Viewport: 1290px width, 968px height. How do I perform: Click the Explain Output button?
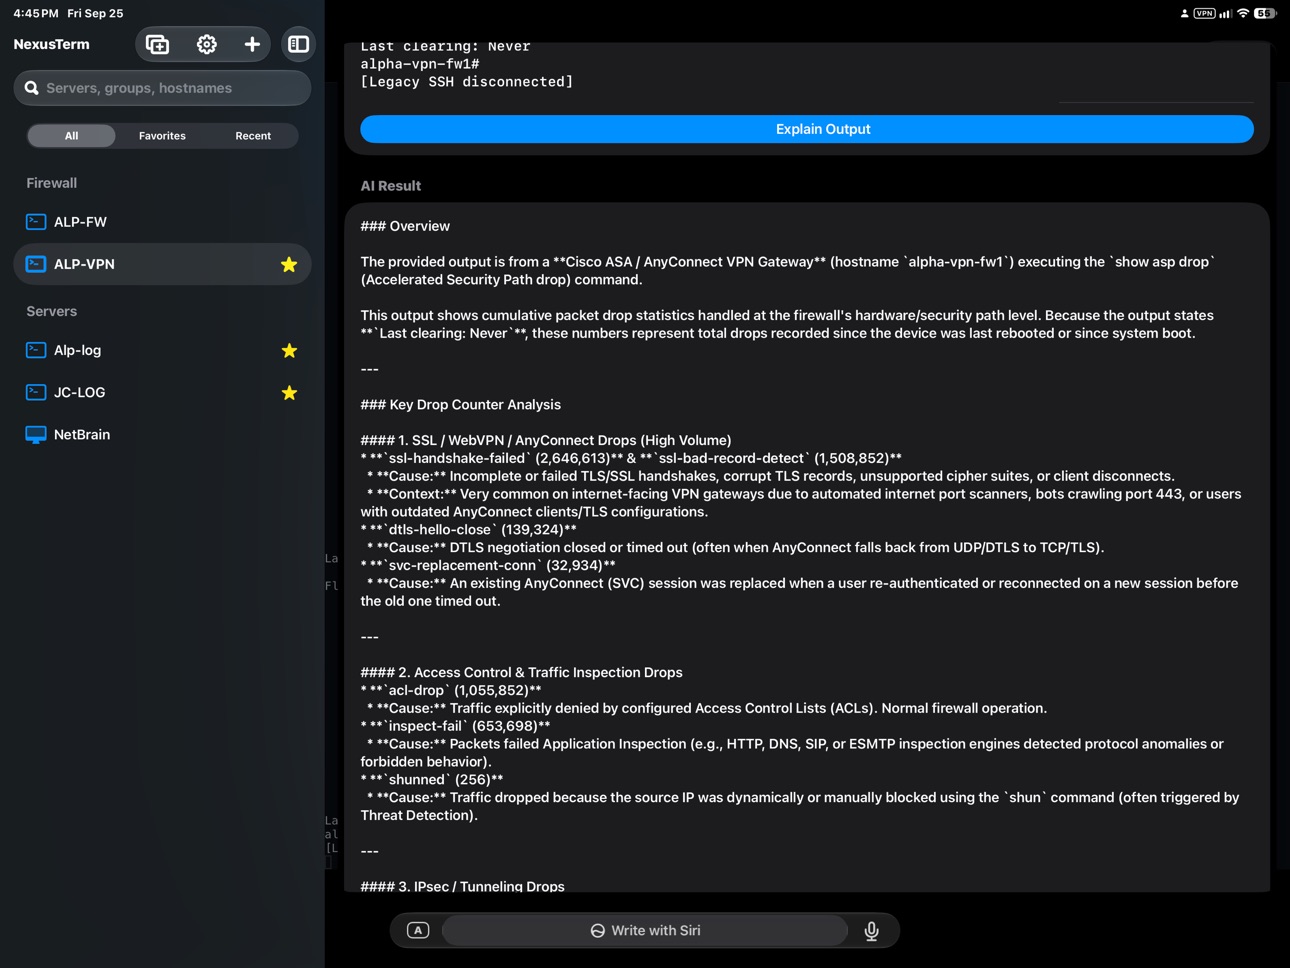807,129
